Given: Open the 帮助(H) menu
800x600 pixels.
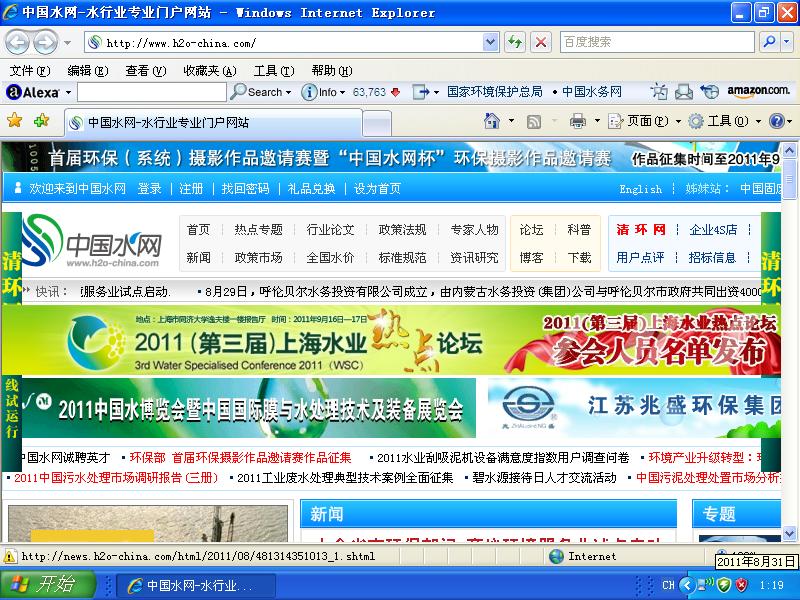Looking at the screenshot, I should point(332,70).
